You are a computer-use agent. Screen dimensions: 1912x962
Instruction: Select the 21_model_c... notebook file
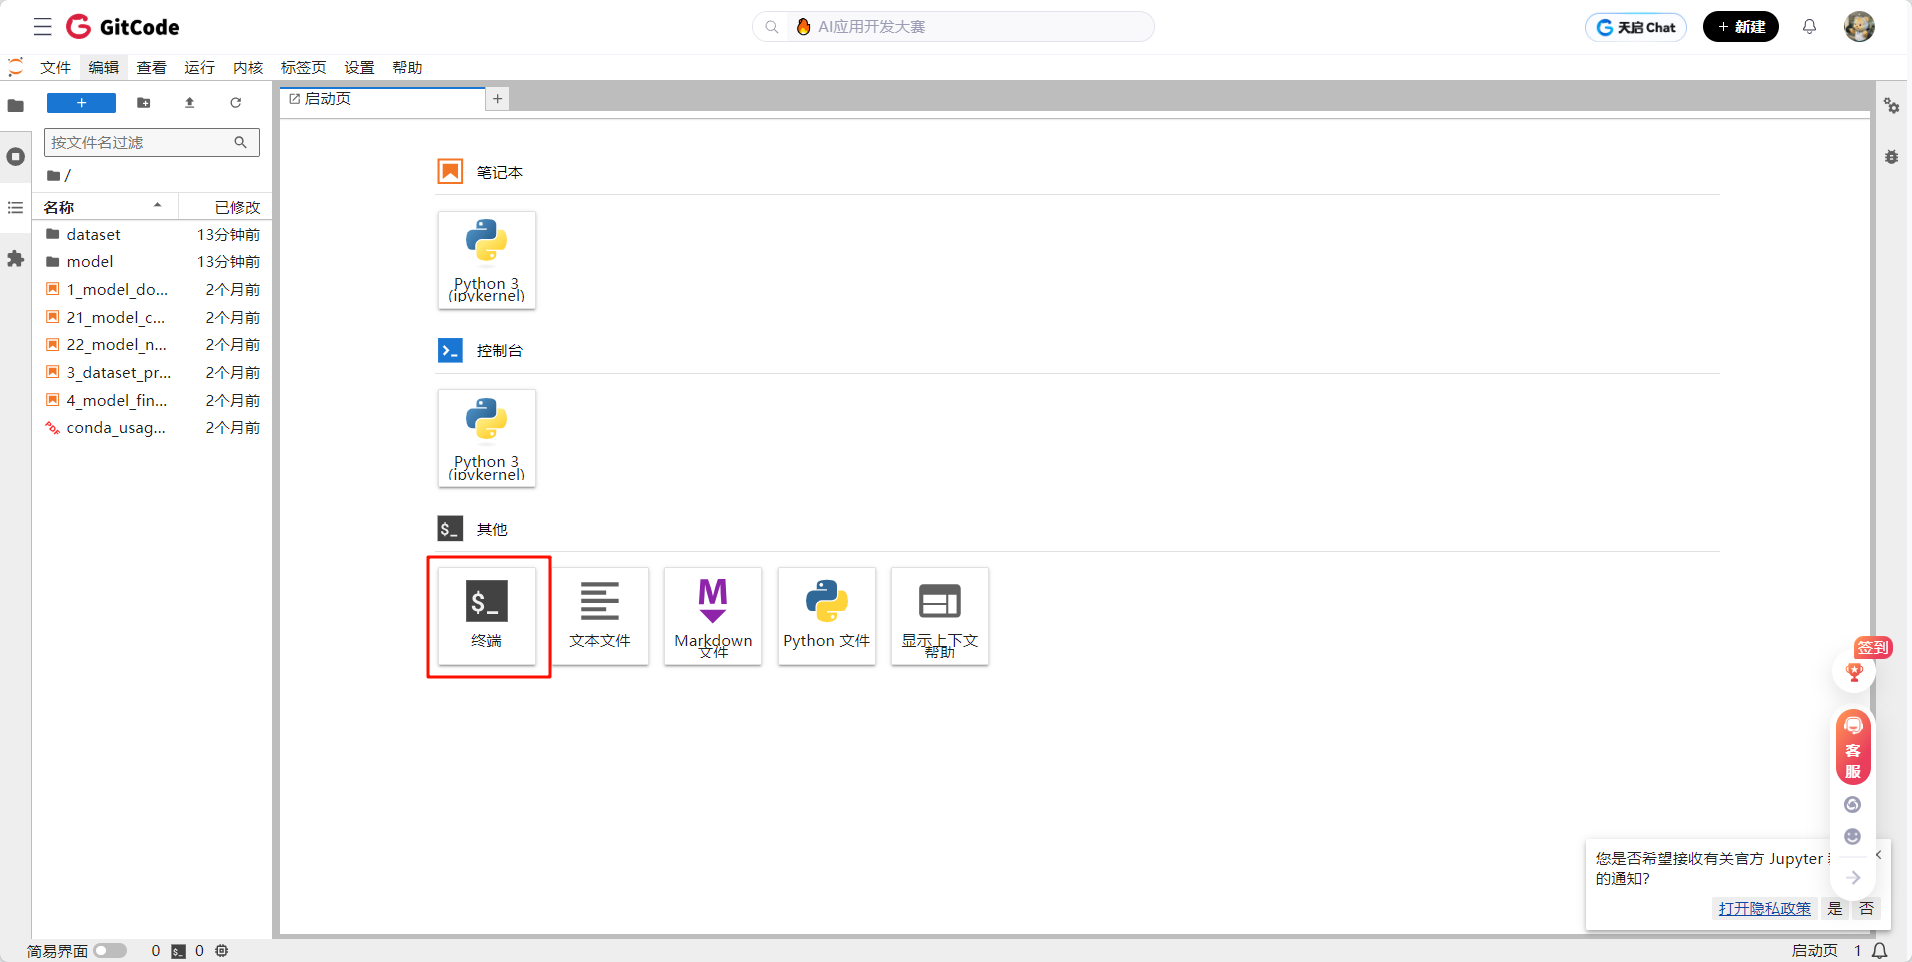tap(152, 317)
